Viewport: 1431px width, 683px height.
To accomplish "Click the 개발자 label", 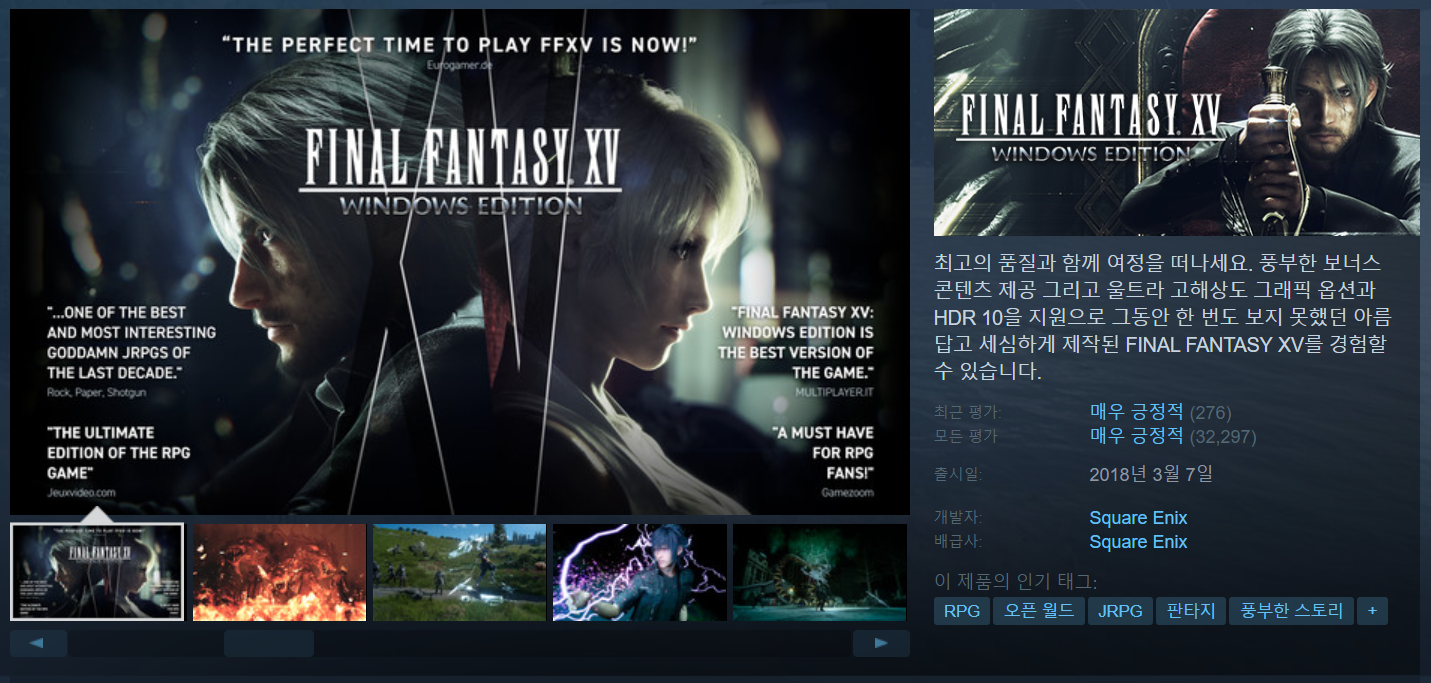I will (x=958, y=518).
